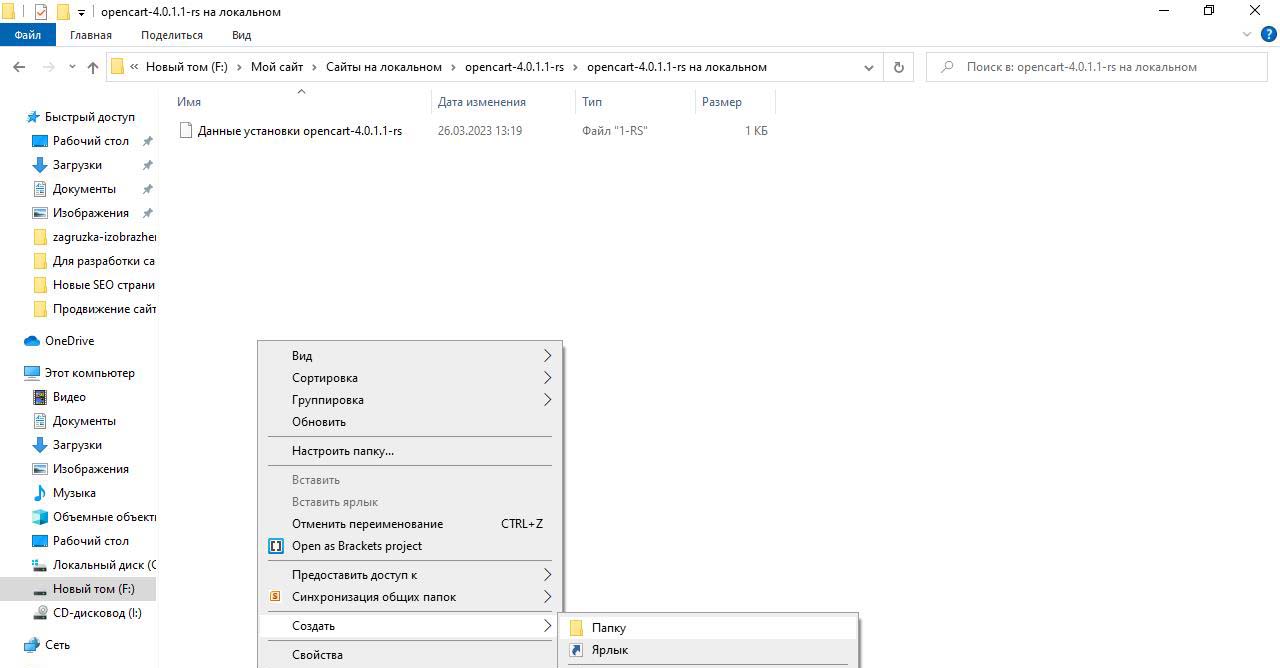The width and height of the screenshot is (1280, 668).
Task: Select the Музыка folder in sidebar
Action: [74, 493]
